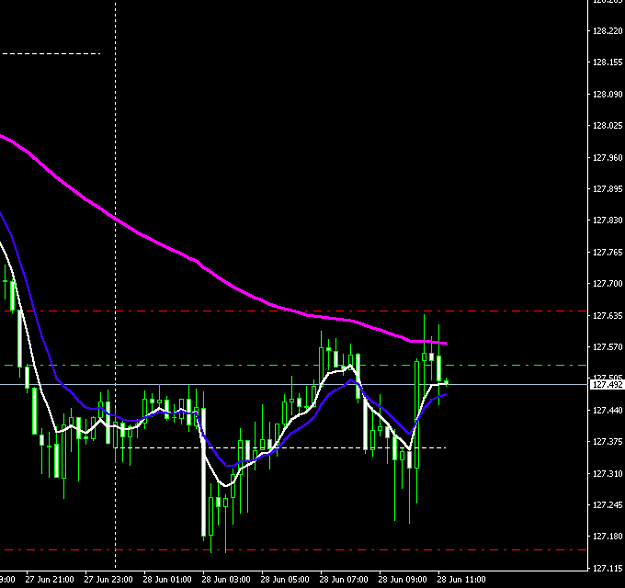Click the 28 Jun 03:00 time label
Viewport: 625px width, 588px height.
click(x=226, y=580)
